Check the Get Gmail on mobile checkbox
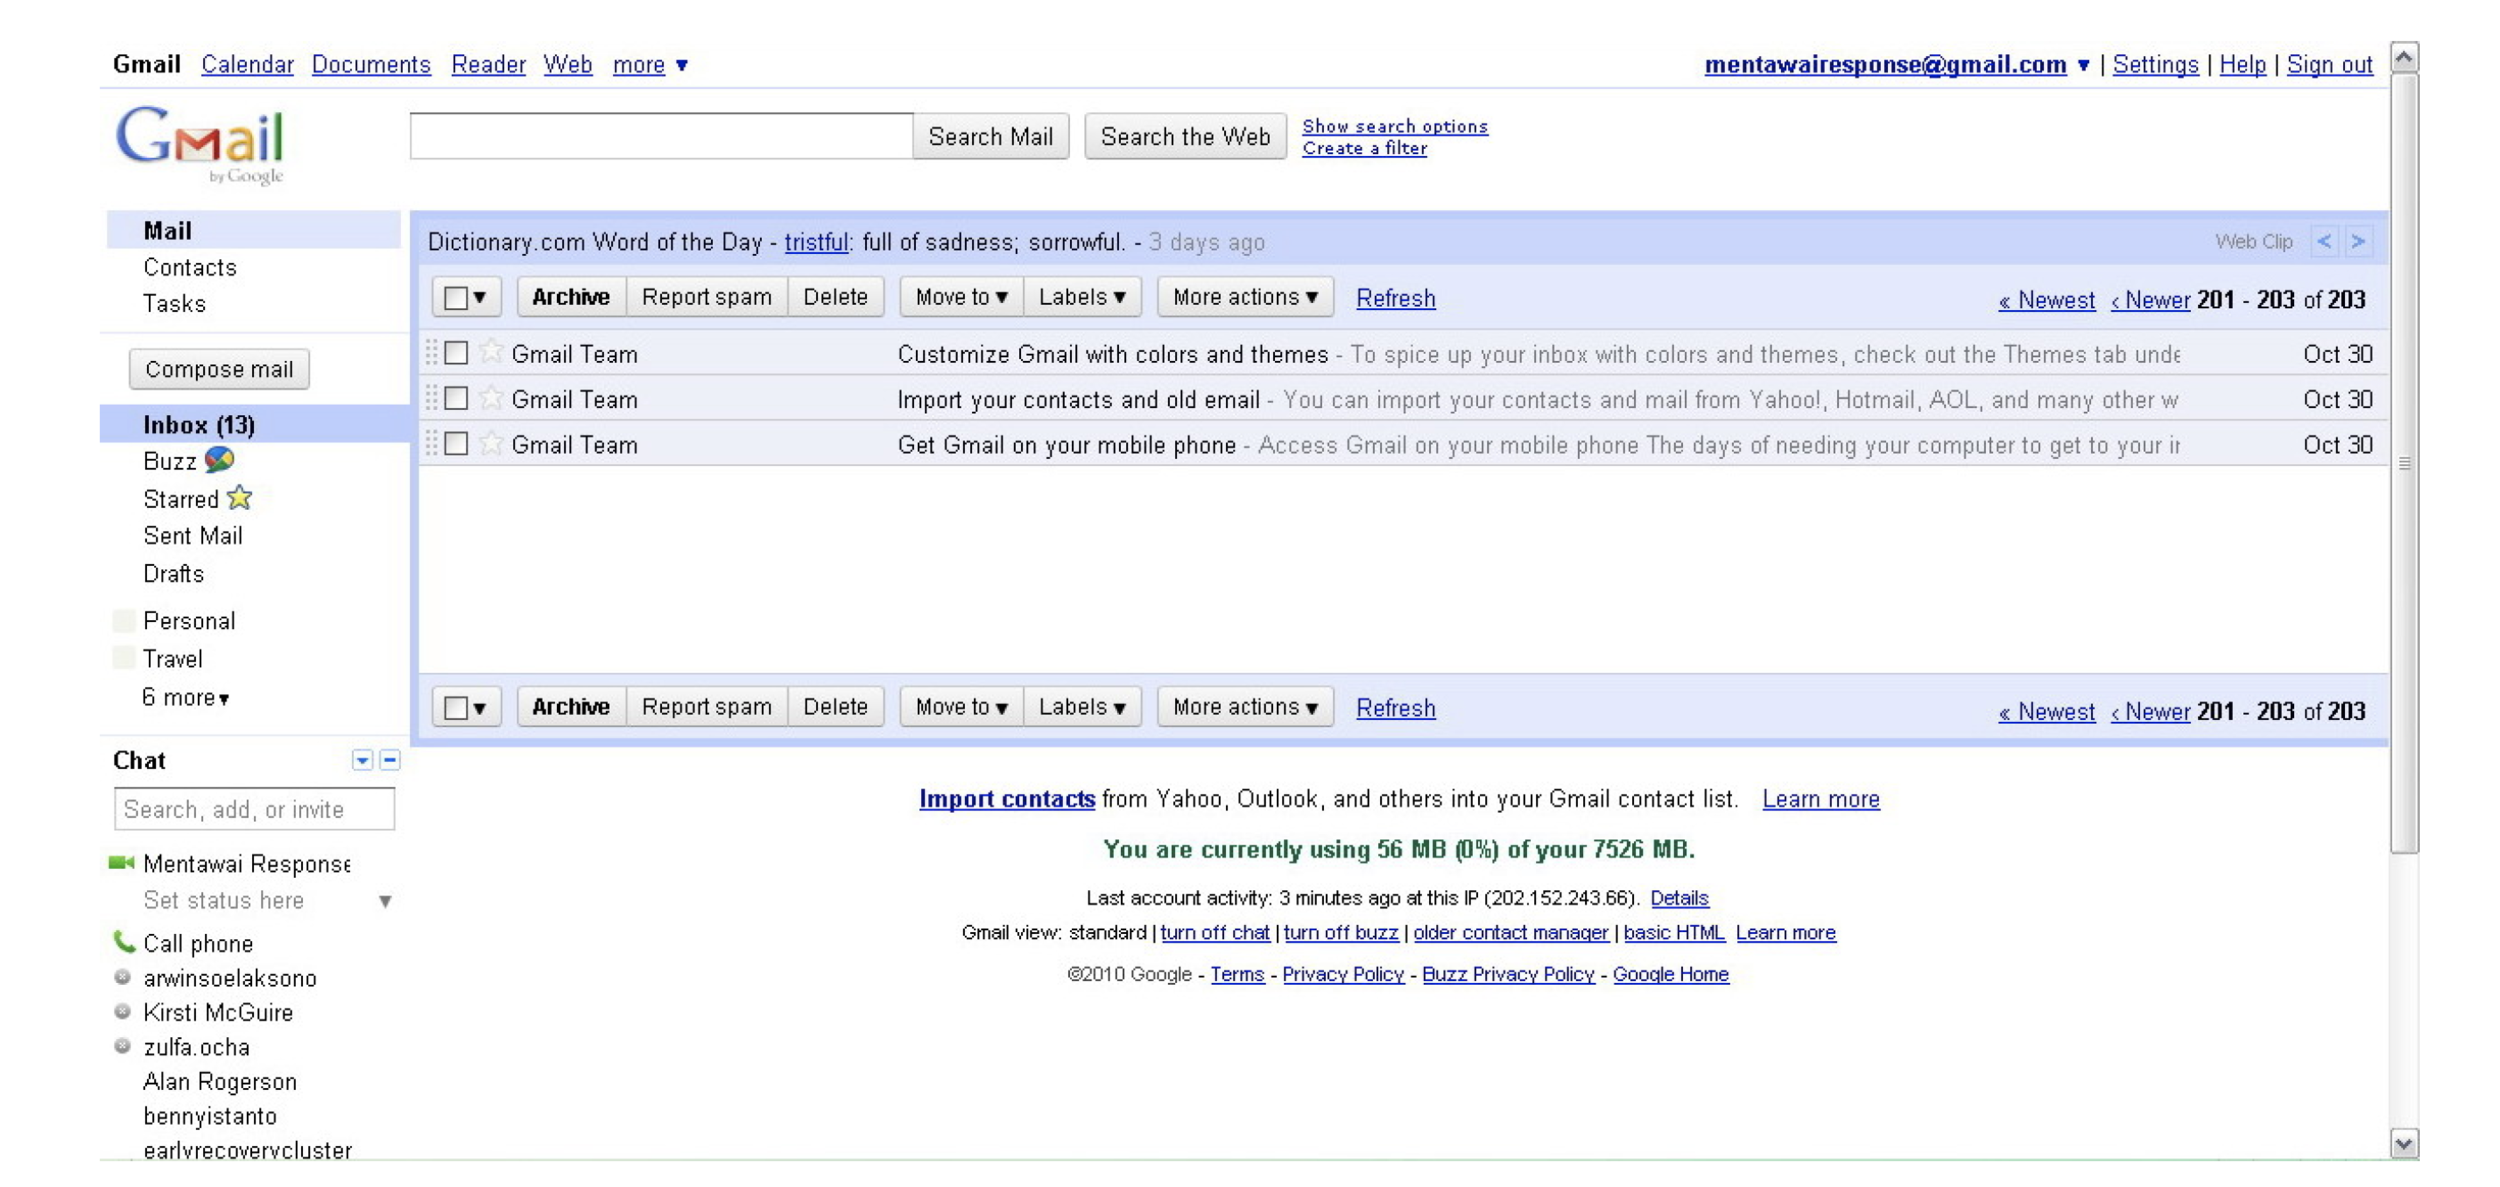The height and width of the screenshot is (1187, 2500). click(x=456, y=444)
